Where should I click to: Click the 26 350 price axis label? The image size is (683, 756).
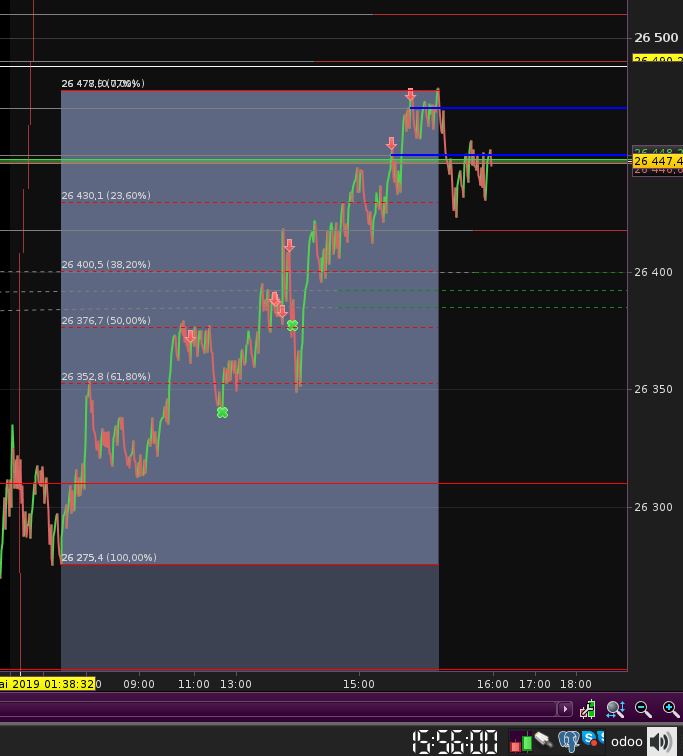[x=653, y=389]
